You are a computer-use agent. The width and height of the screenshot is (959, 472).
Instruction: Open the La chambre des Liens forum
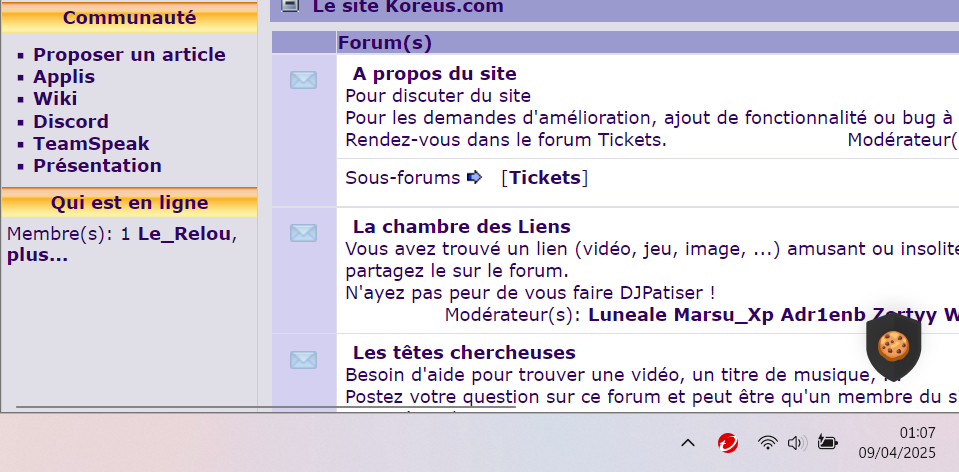point(461,226)
